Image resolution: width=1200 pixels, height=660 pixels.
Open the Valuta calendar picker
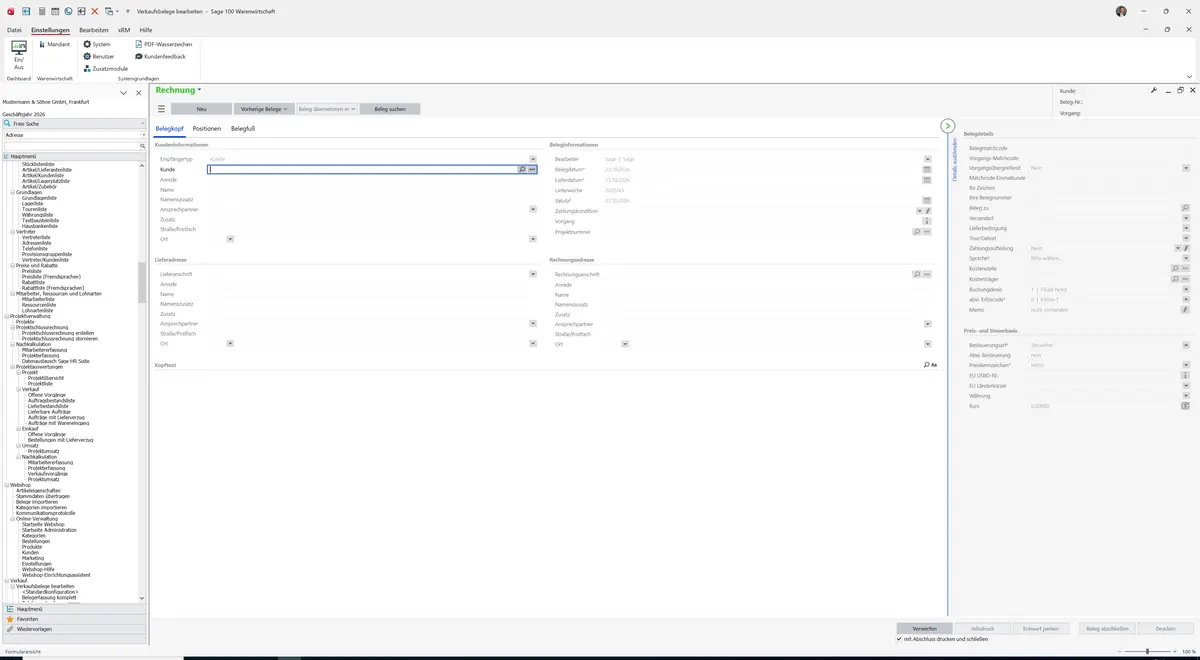(x=927, y=201)
